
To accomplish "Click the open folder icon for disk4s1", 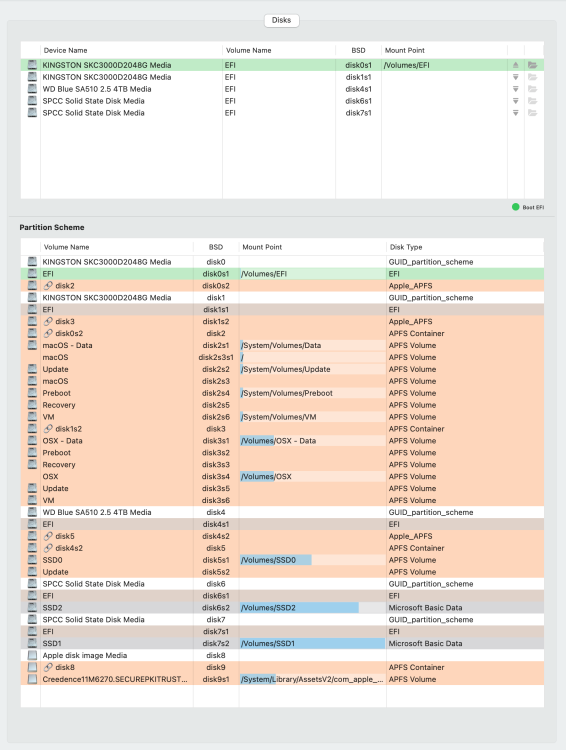I will pos(533,88).
